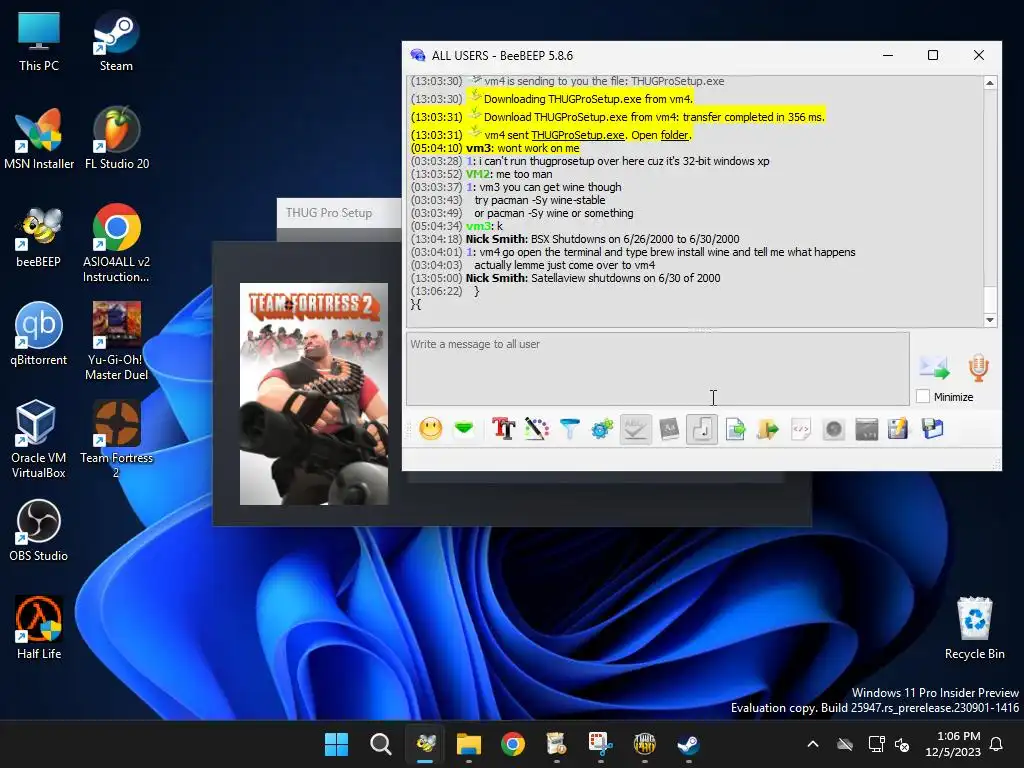Select the Steam desktop shortcut

coord(116,42)
